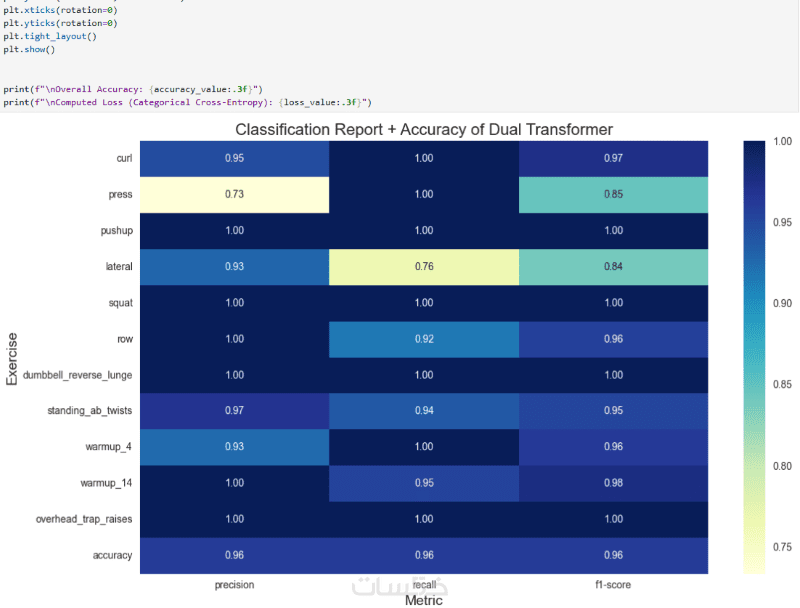Click the 'Metric' x-axis title

coord(424,600)
